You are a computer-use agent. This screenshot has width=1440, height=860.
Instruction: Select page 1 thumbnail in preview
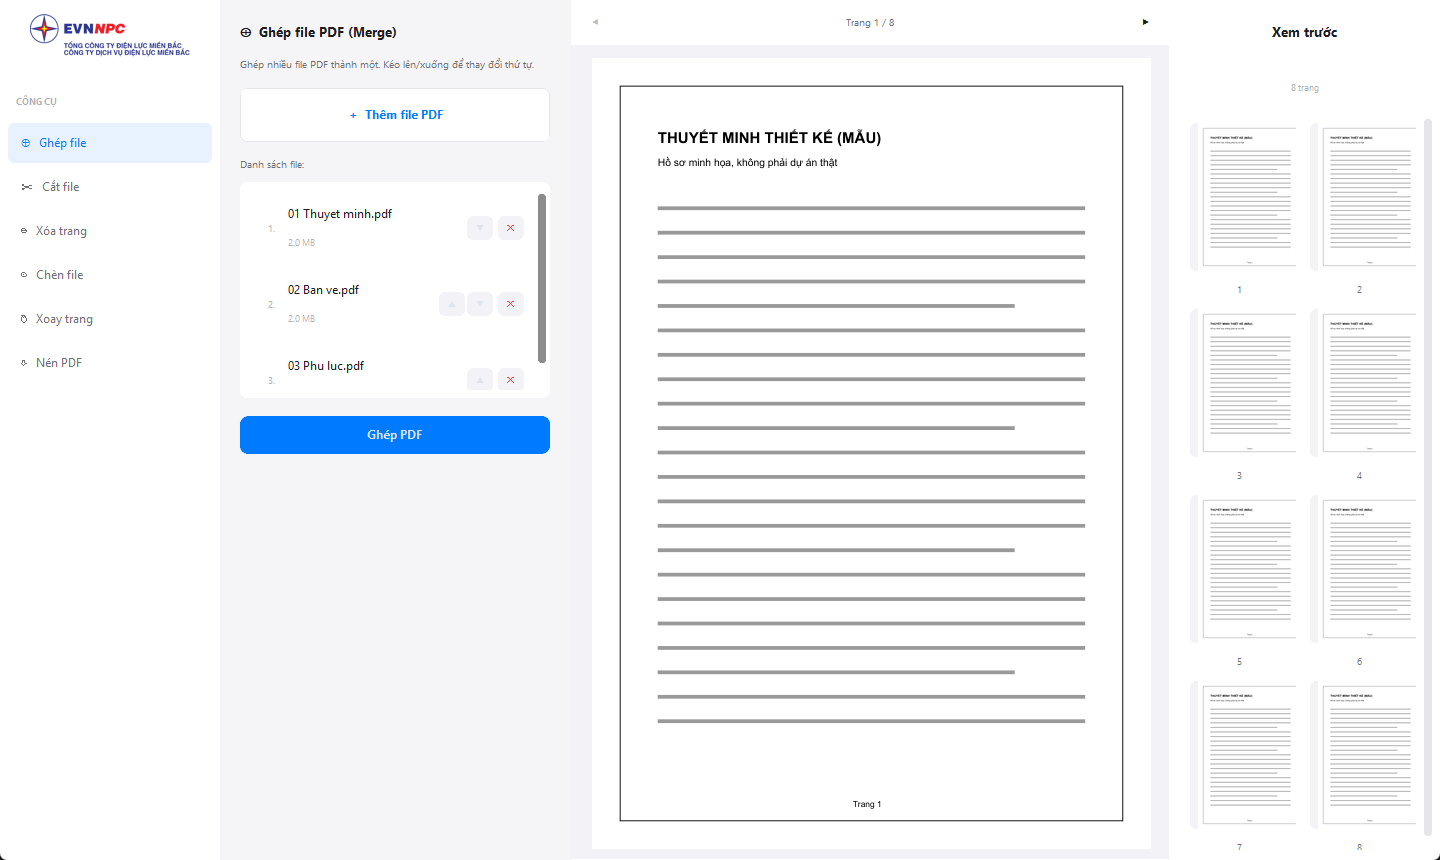(x=1243, y=197)
